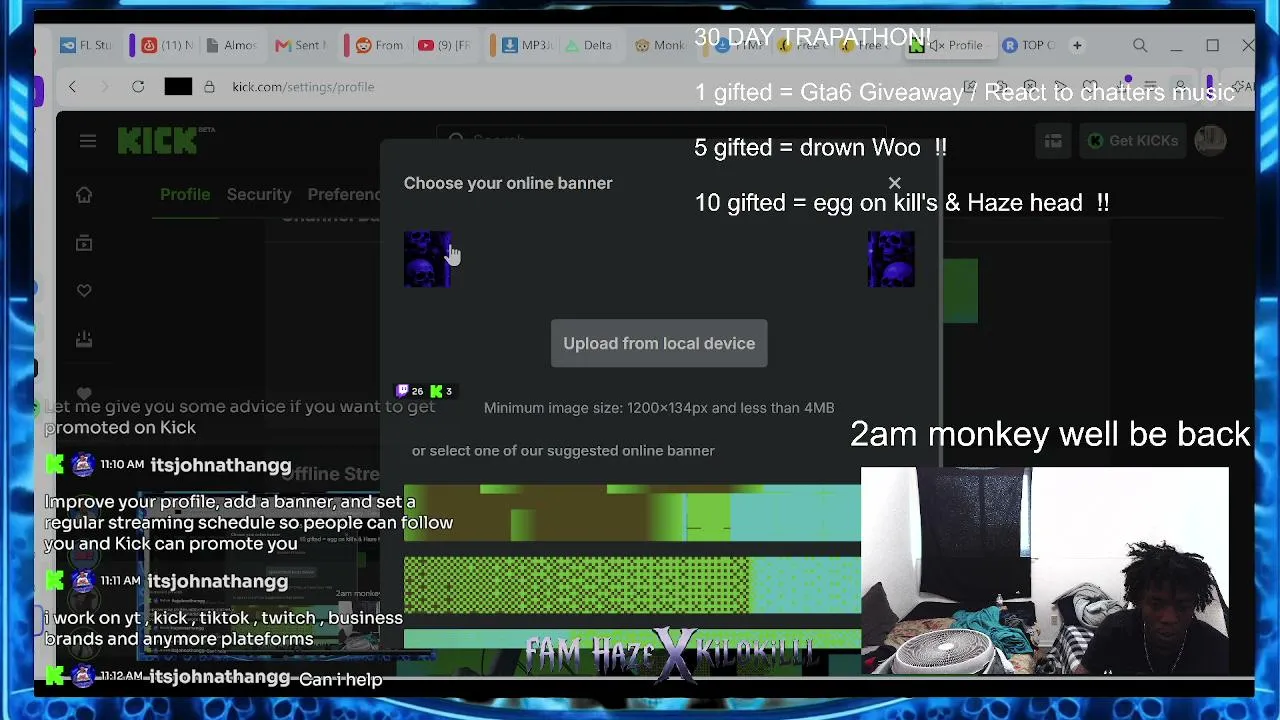This screenshot has width=1280, height=720.
Task: Open Following heart icon in sidebar
Action: (x=84, y=291)
